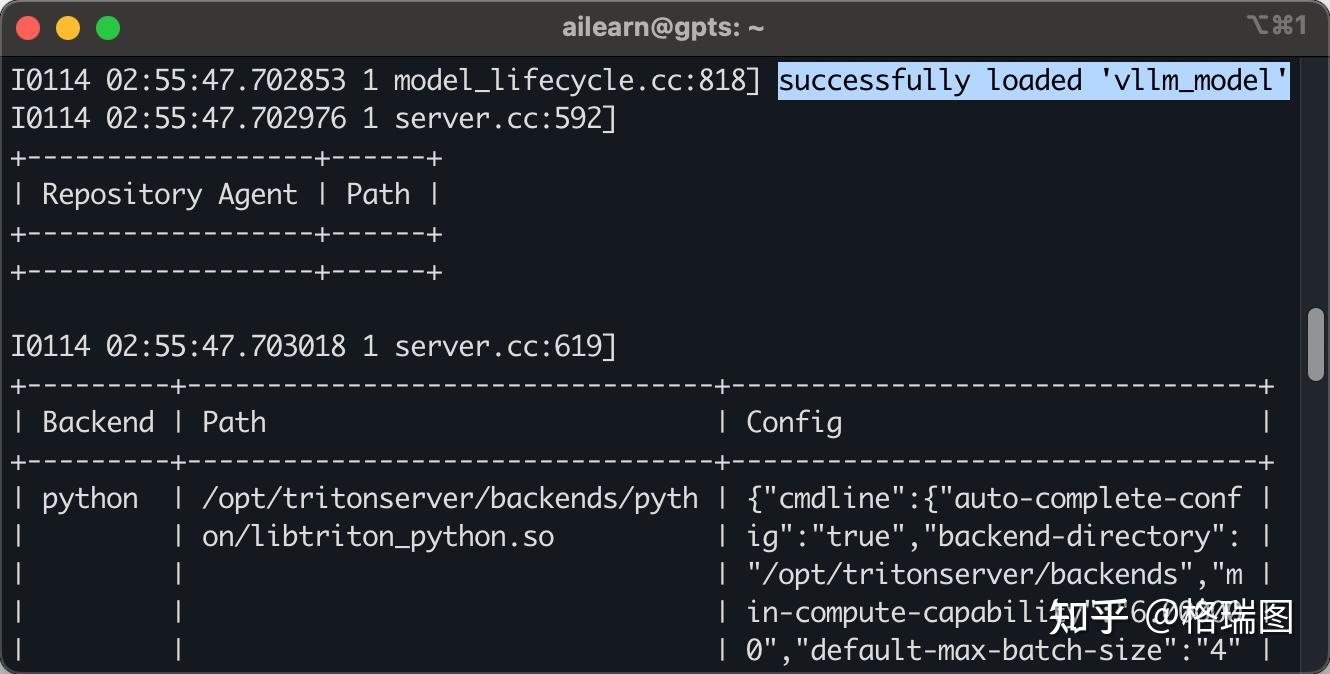Click highlighted text successfully loaded 'vllm_model'
Screen dimensions: 1330x674
(x=1033, y=80)
